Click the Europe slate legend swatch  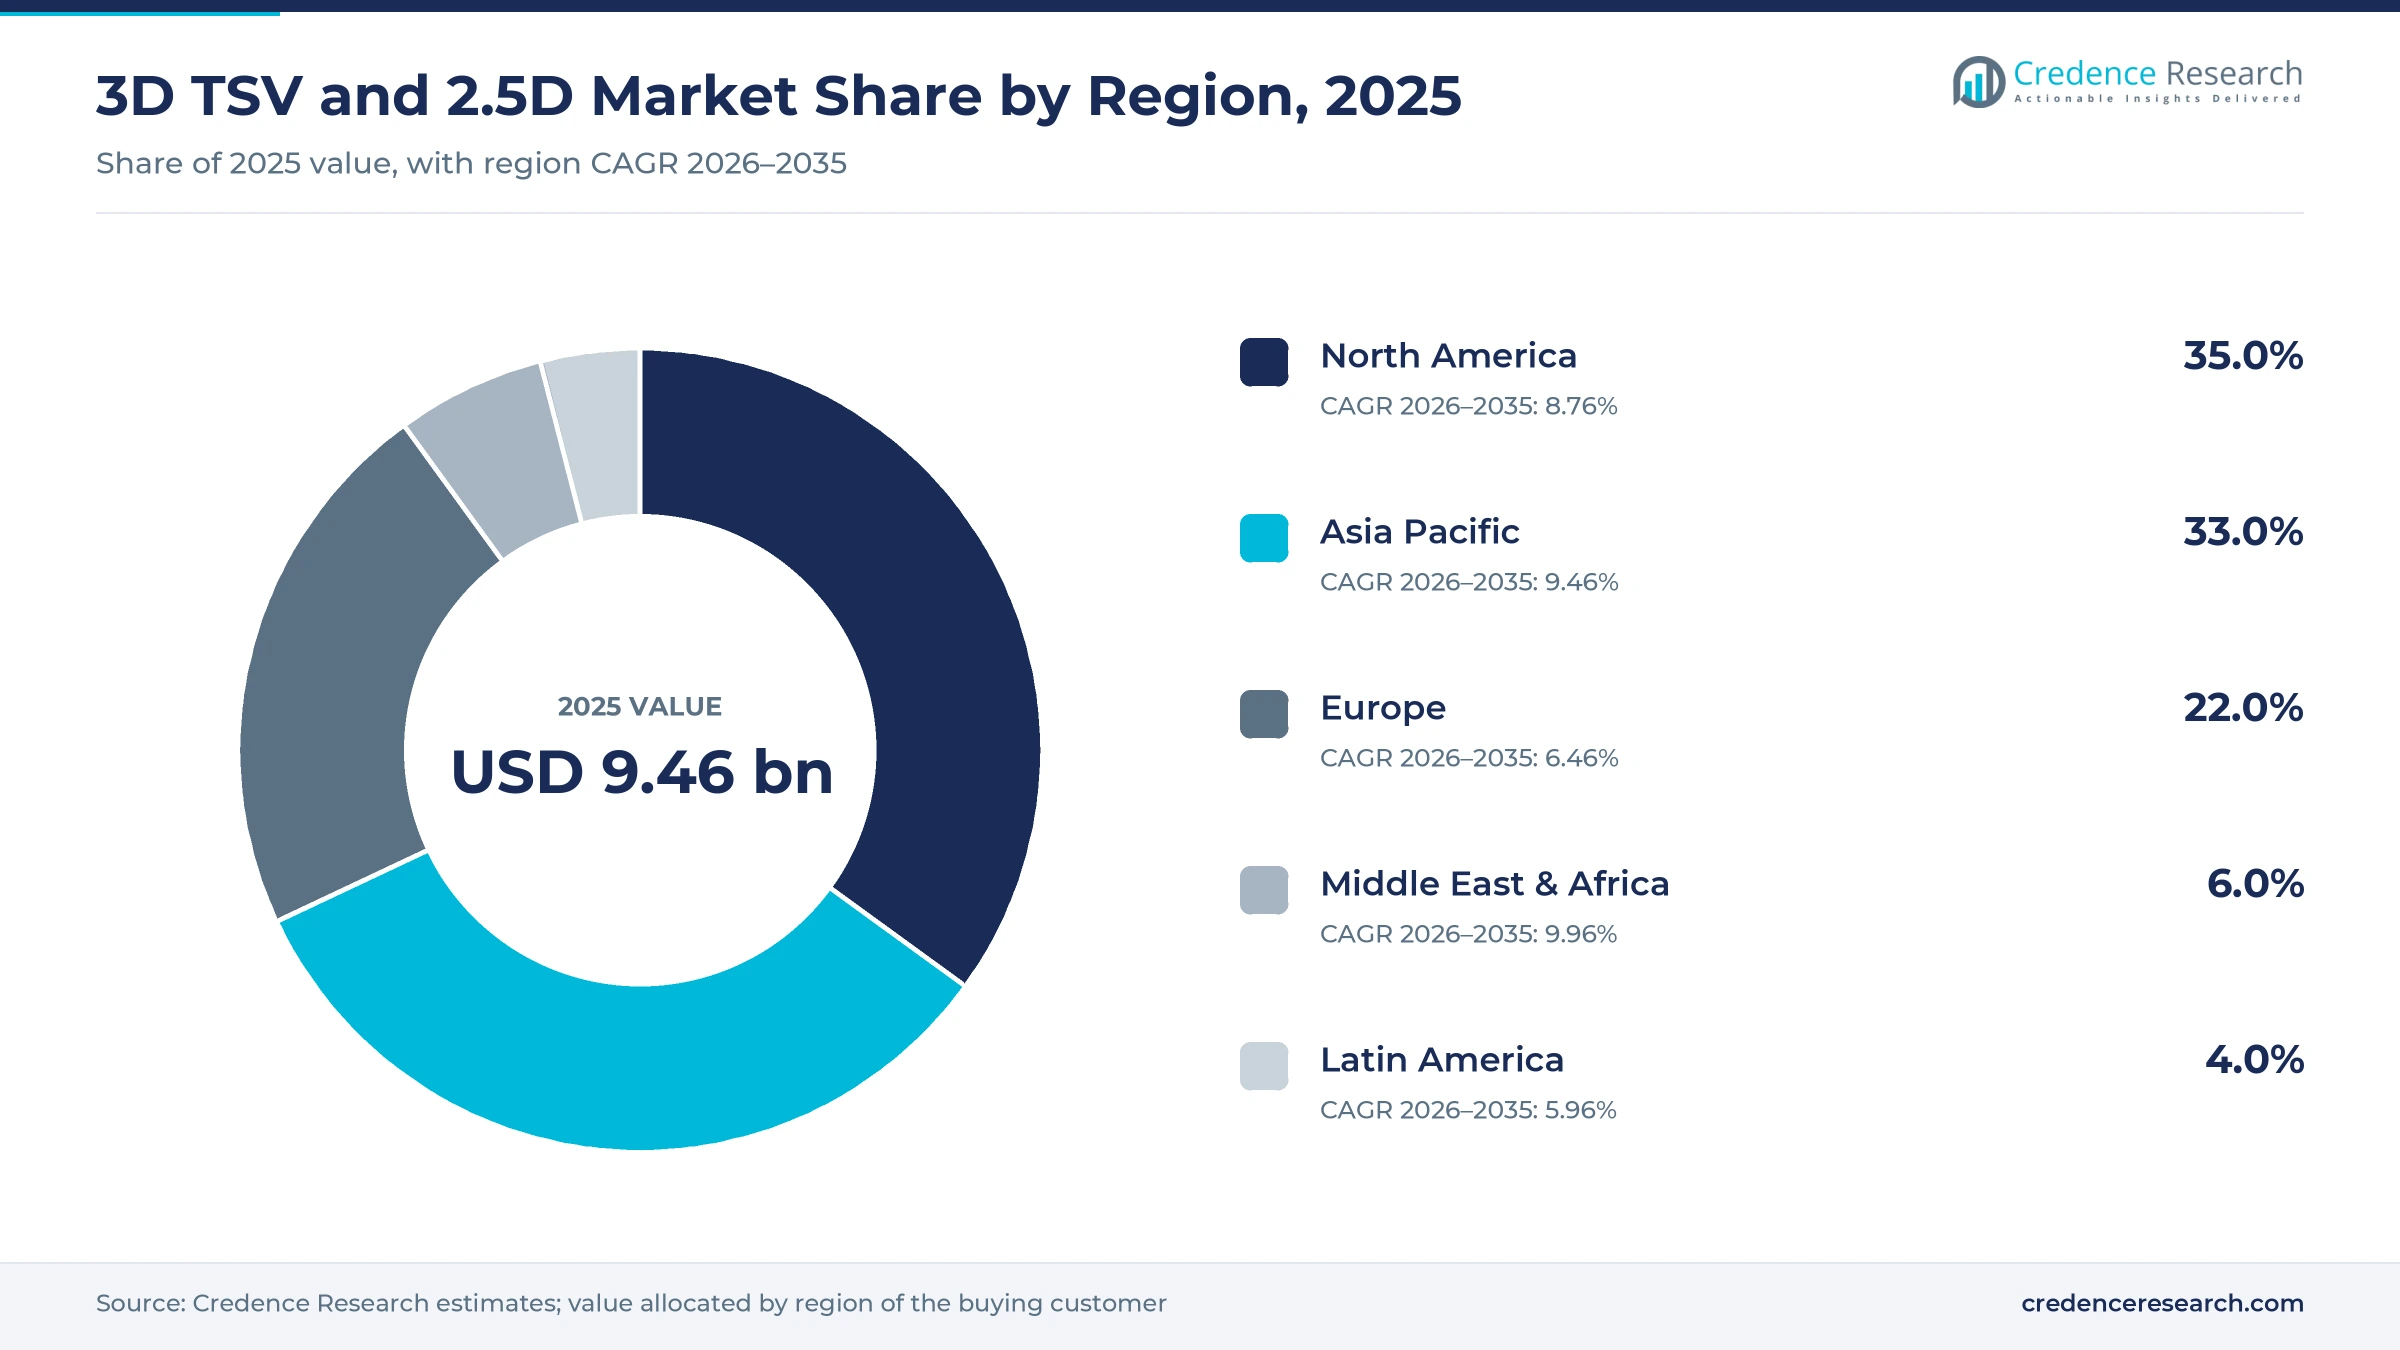click(1264, 714)
